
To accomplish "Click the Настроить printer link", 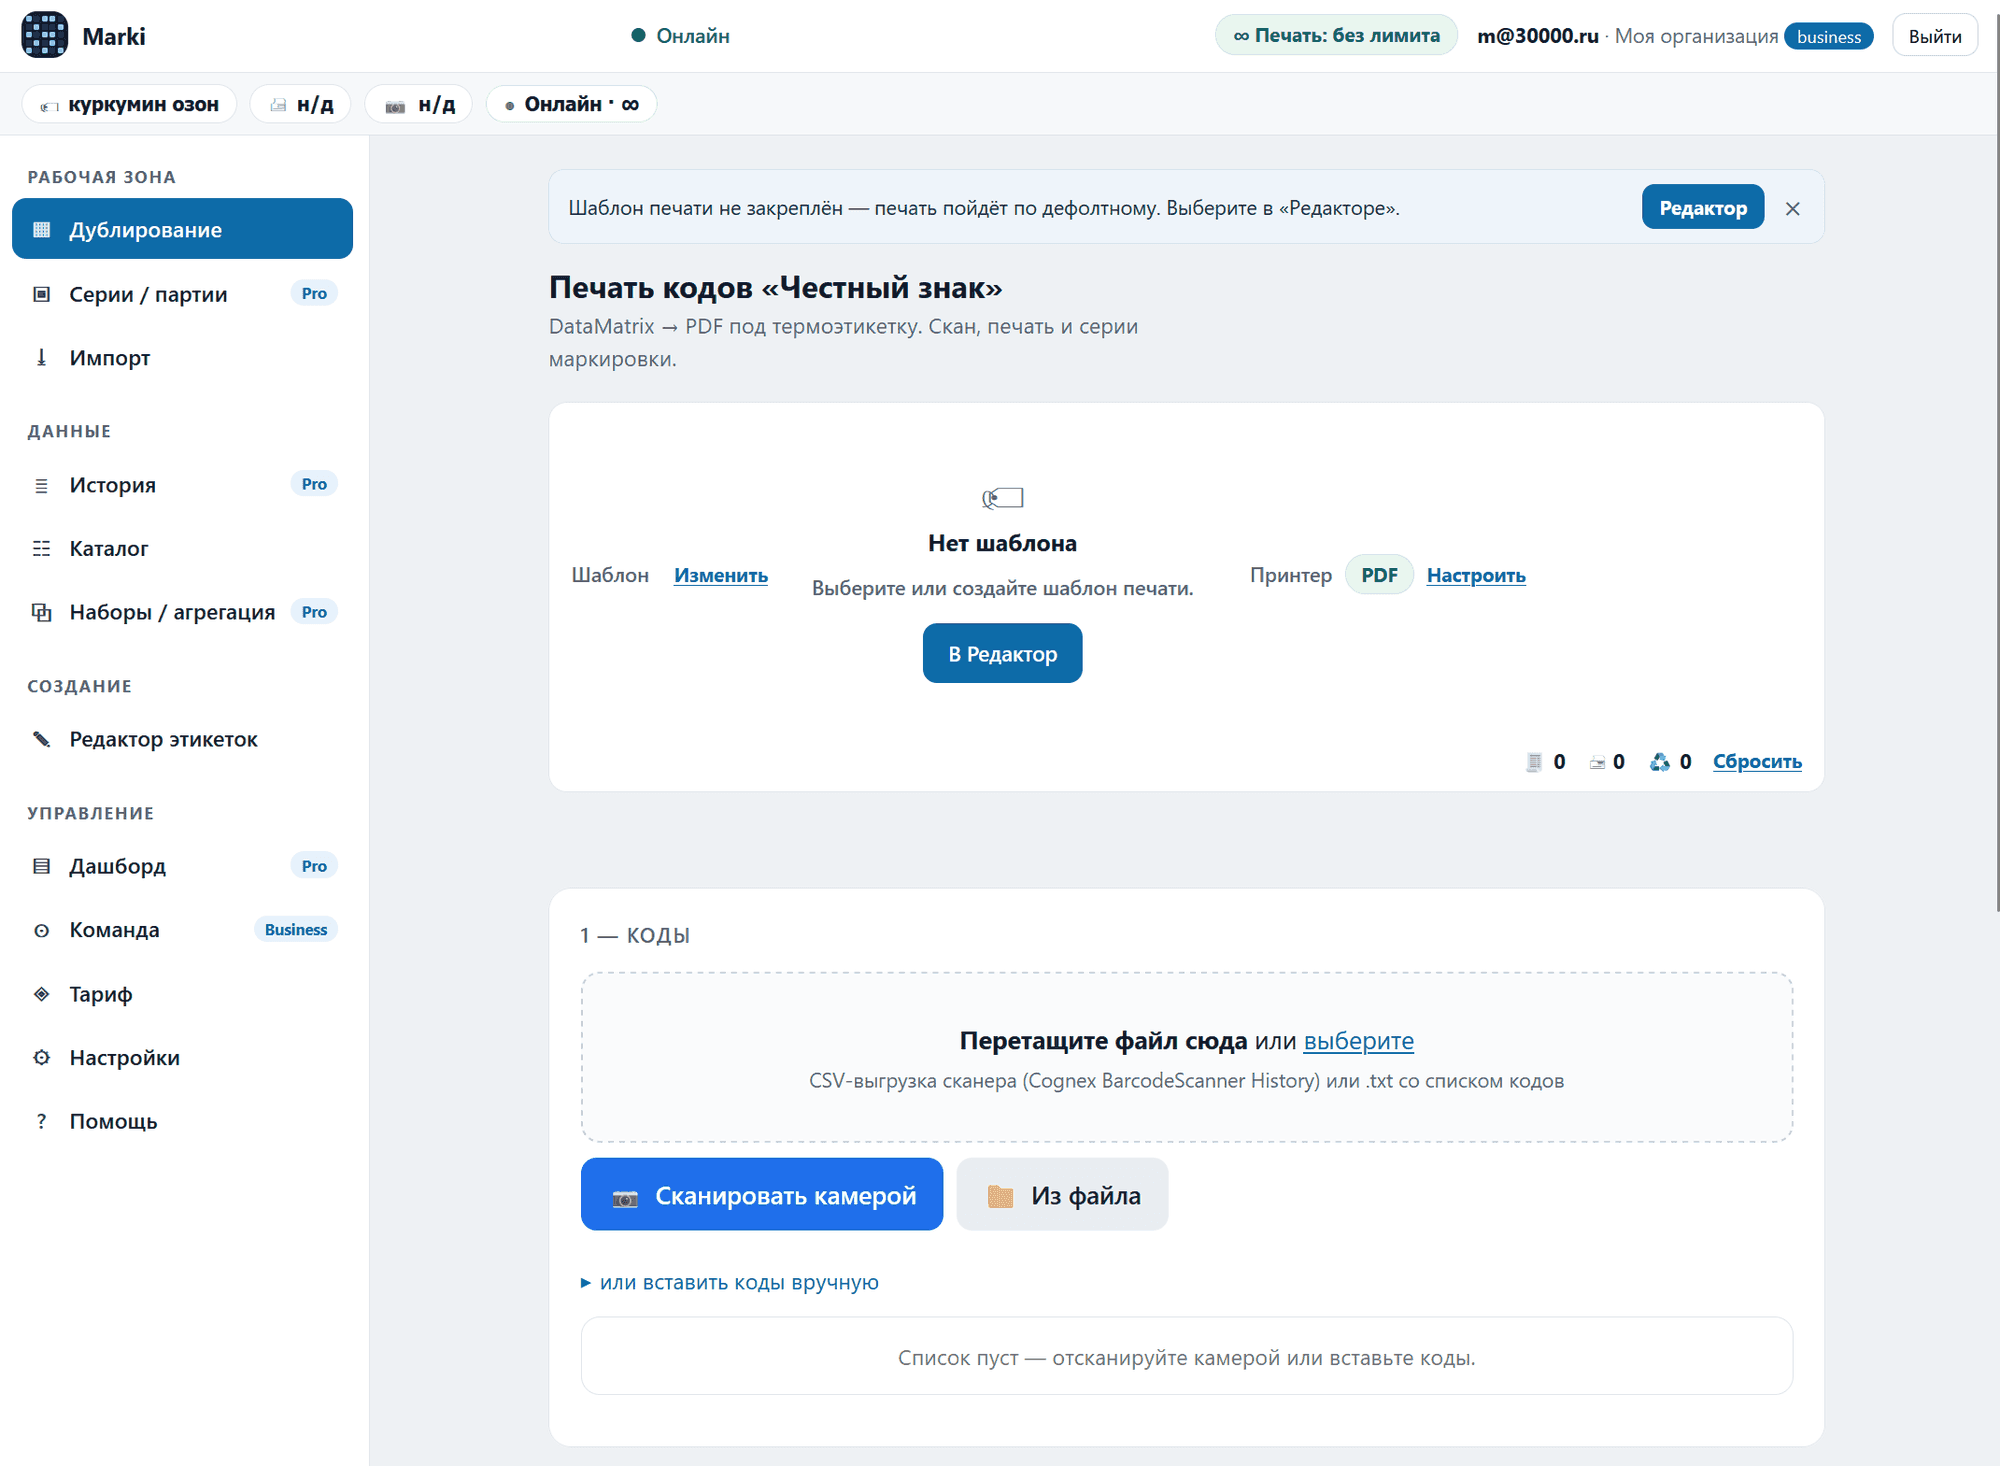I will [x=1476, y=575].
